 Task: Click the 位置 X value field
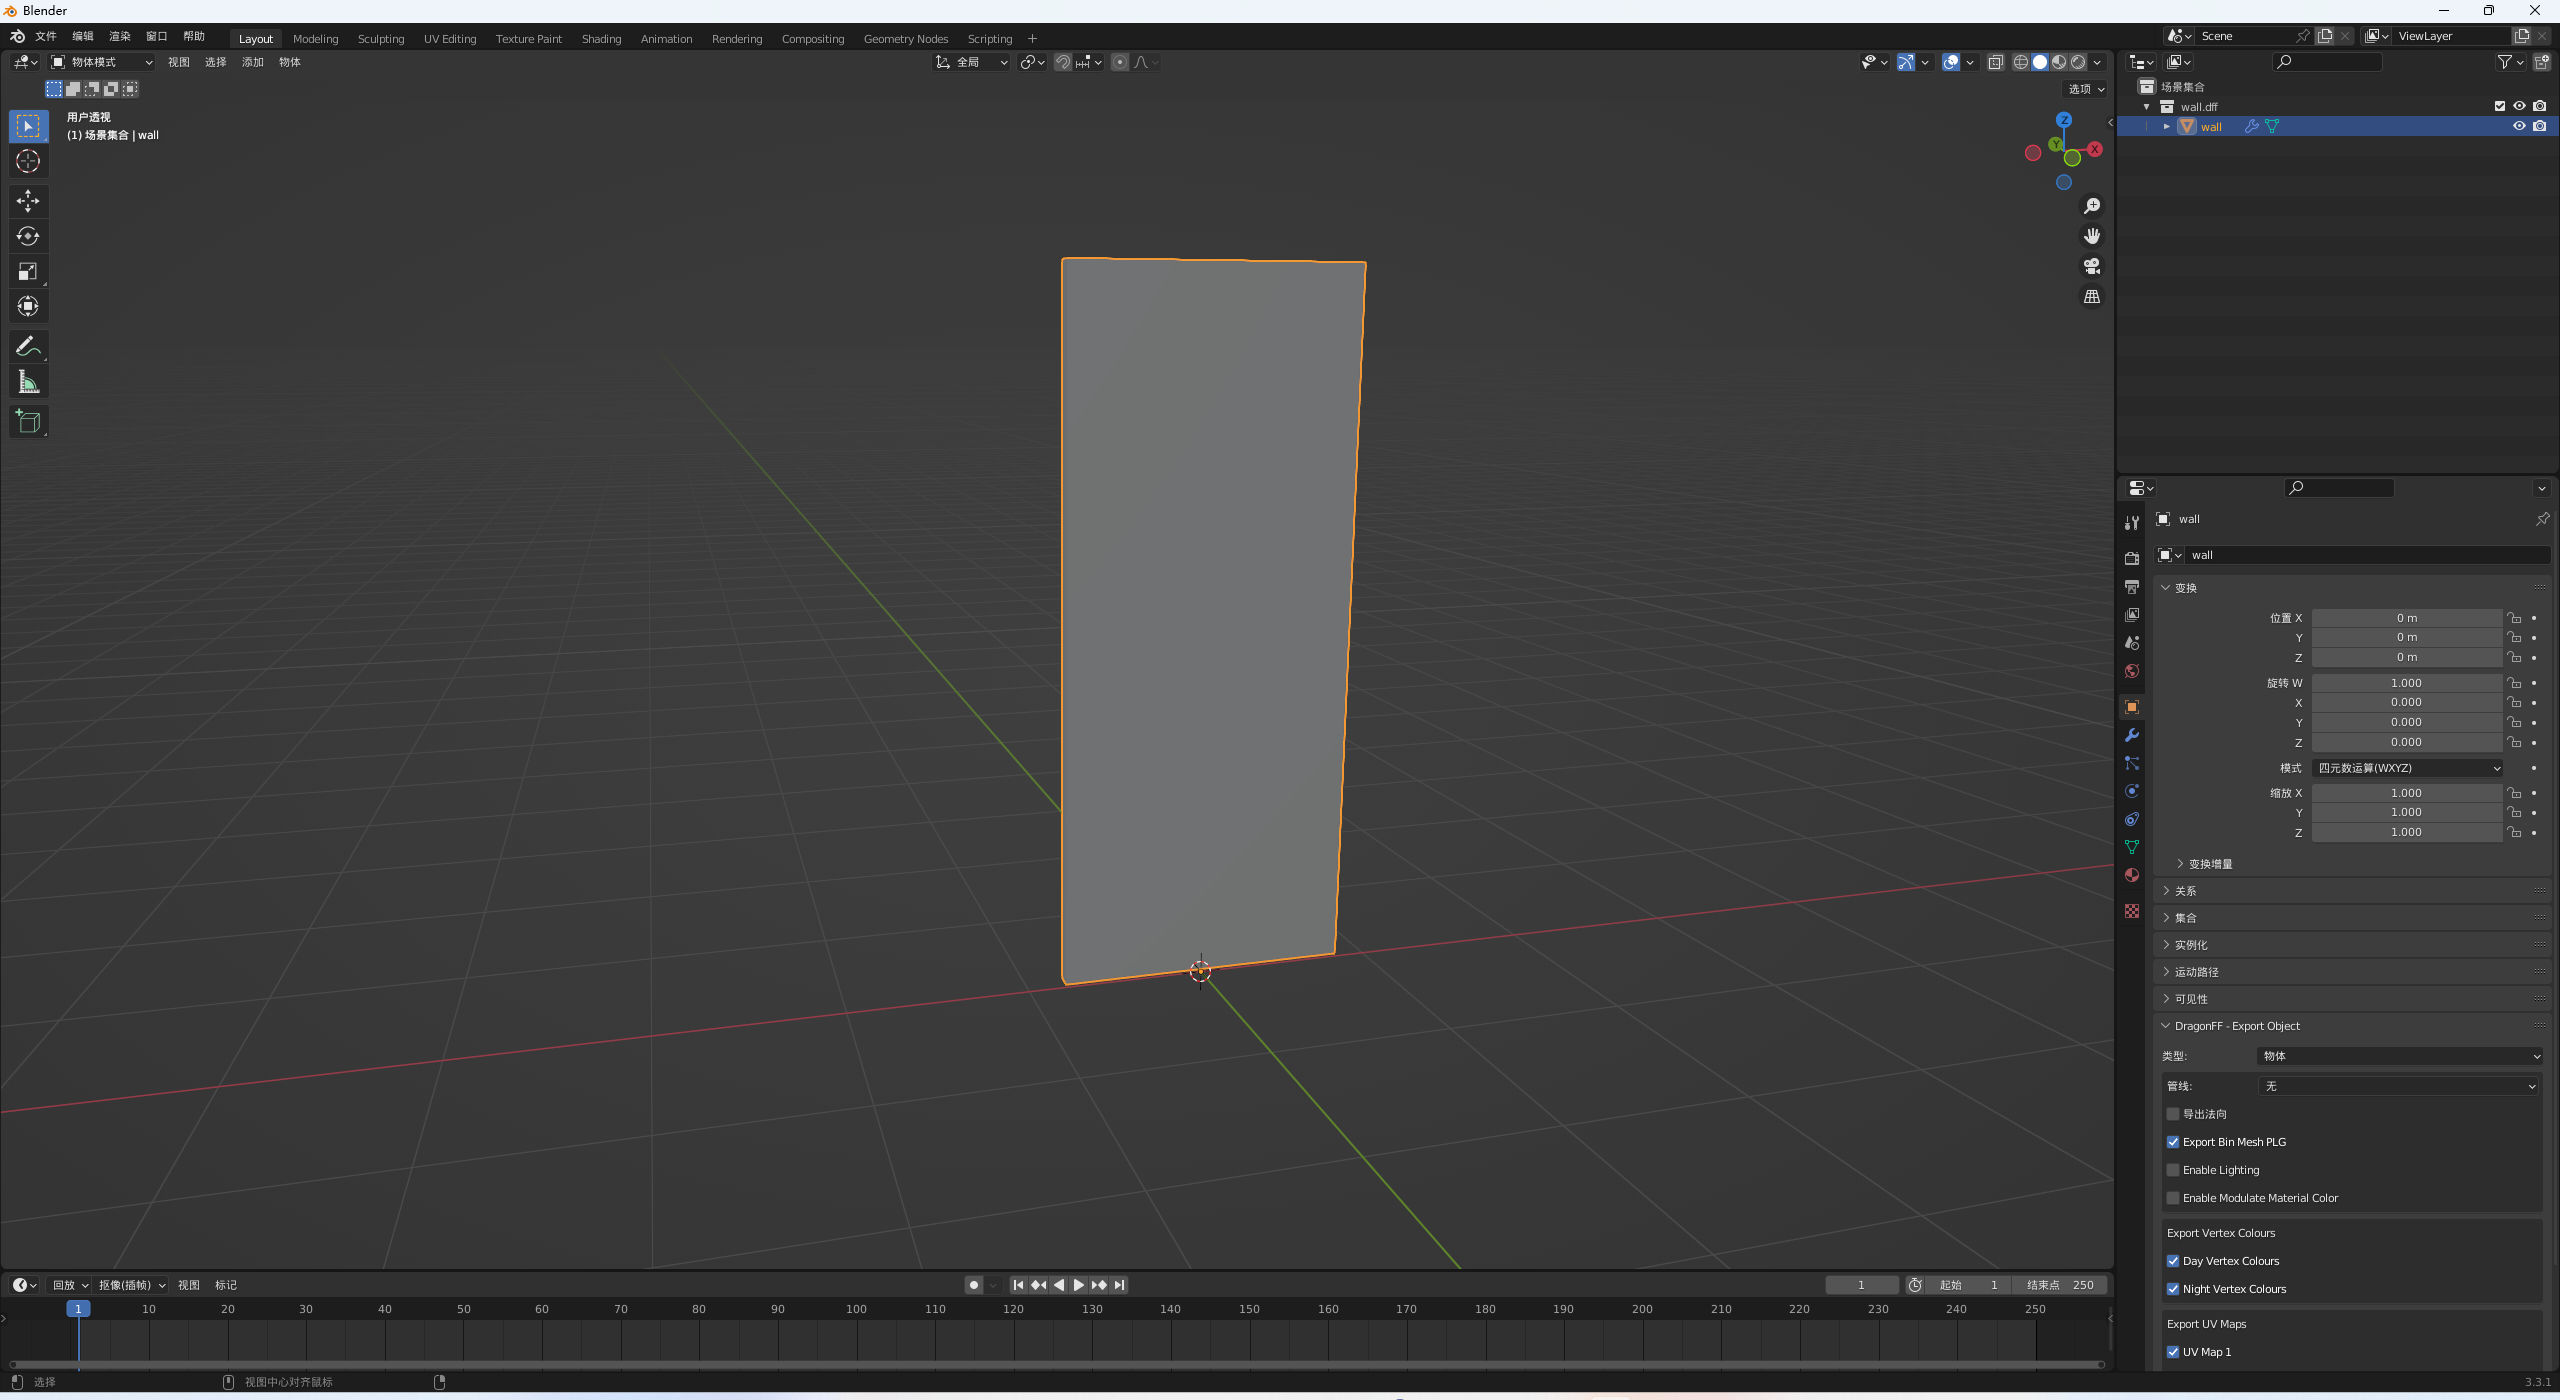[2406, 618]
